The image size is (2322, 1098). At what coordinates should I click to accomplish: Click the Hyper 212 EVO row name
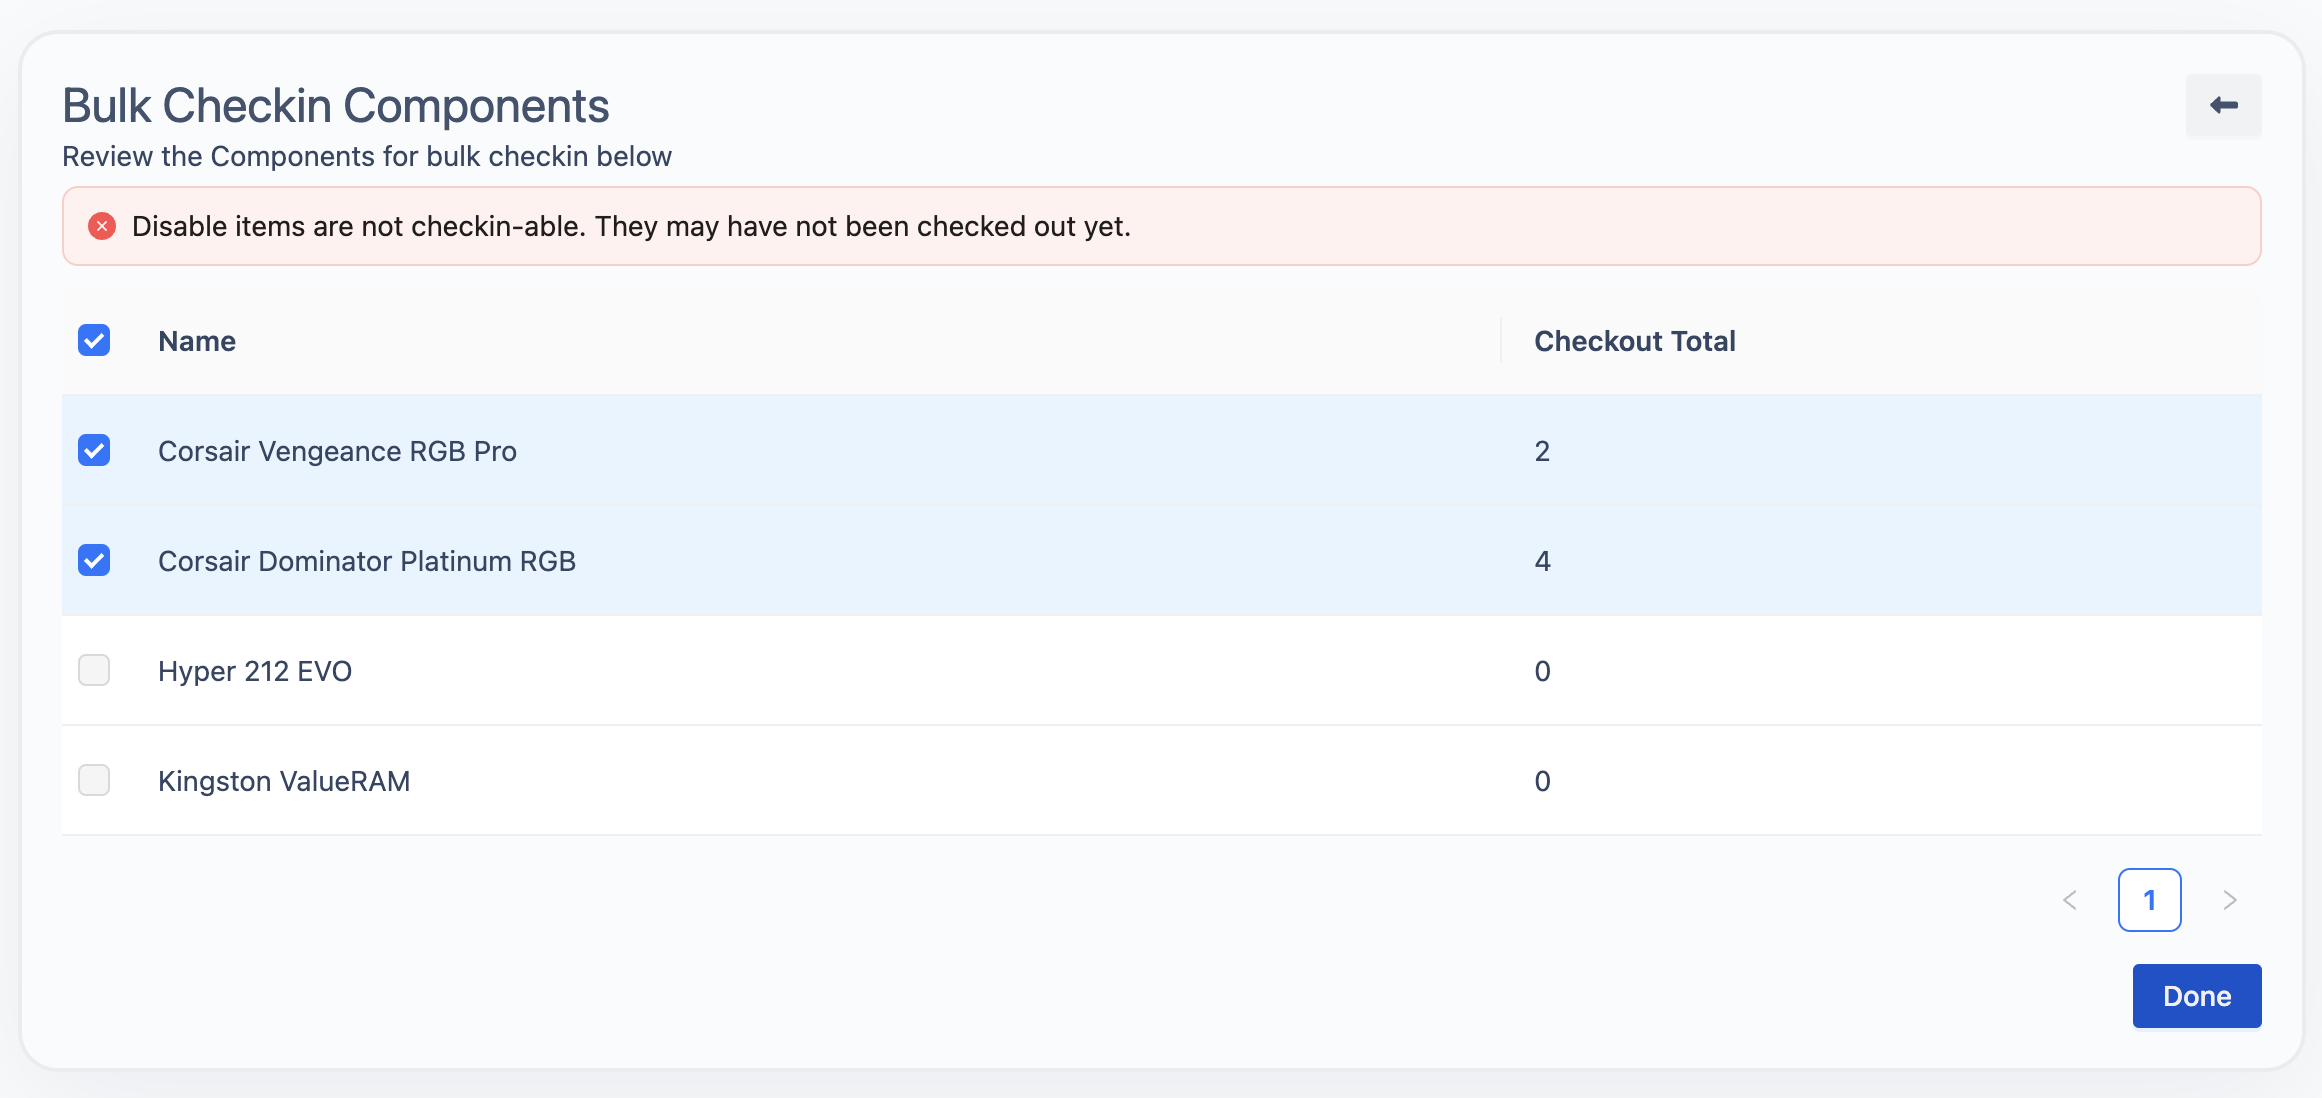(254, 671)
